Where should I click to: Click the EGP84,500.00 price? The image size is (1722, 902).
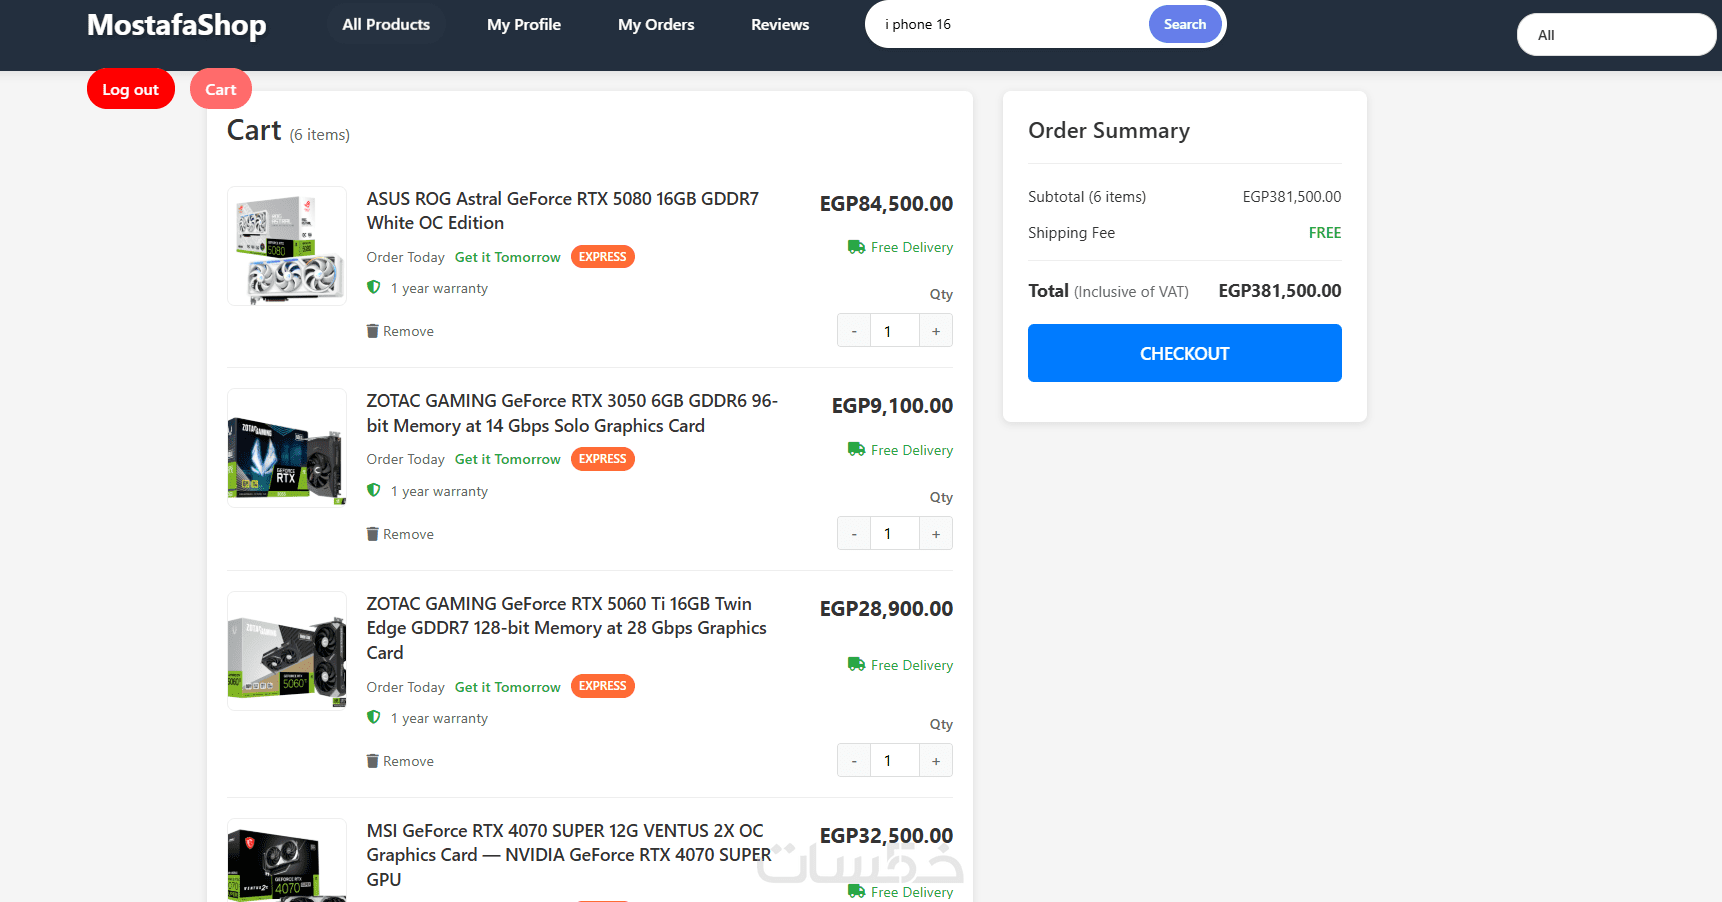(x=886, y=204)
